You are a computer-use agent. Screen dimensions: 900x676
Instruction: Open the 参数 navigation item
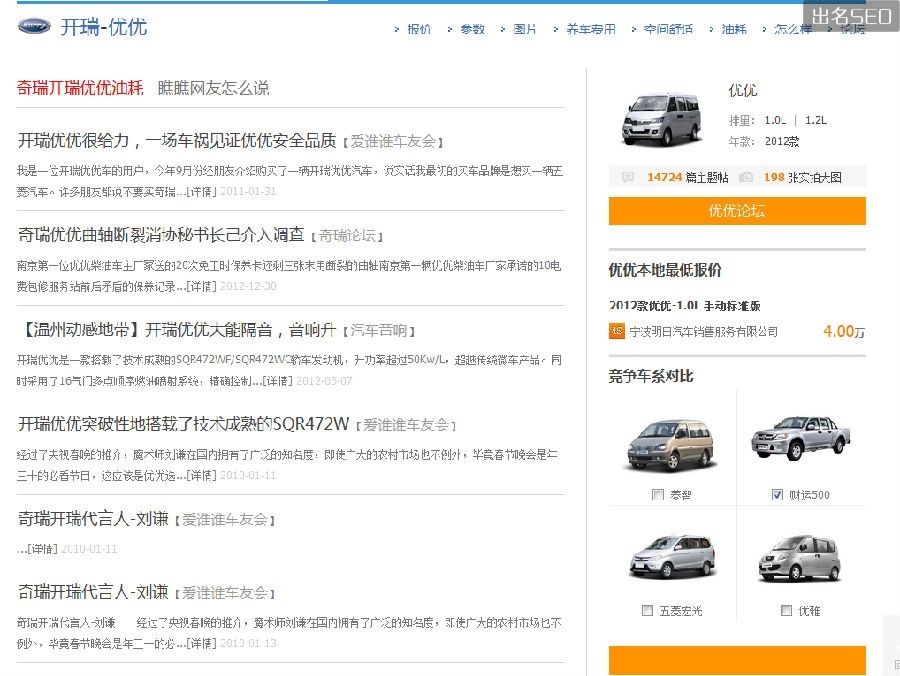point(472,29)
